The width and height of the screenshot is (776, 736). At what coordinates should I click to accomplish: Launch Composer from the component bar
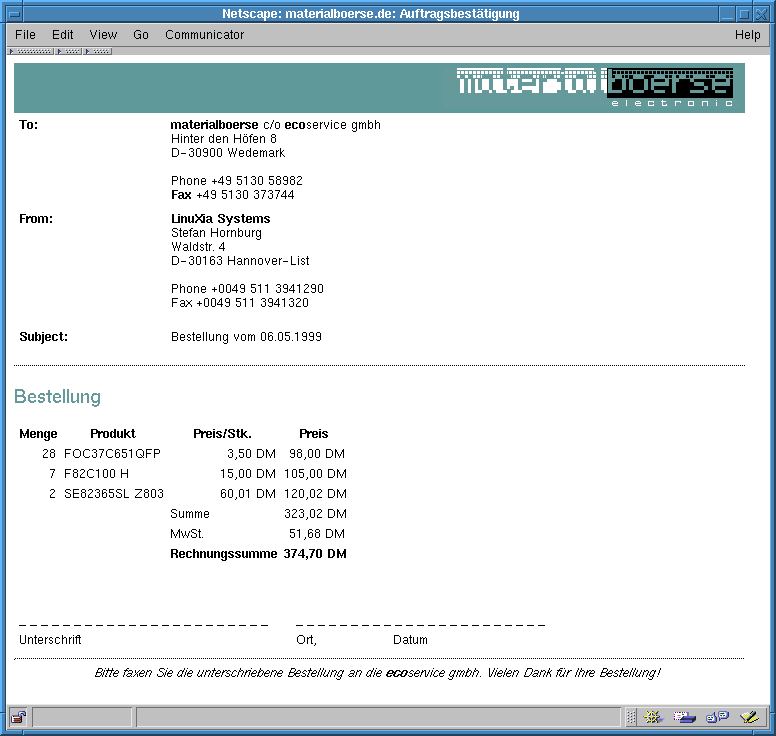(x=748, y=717)
